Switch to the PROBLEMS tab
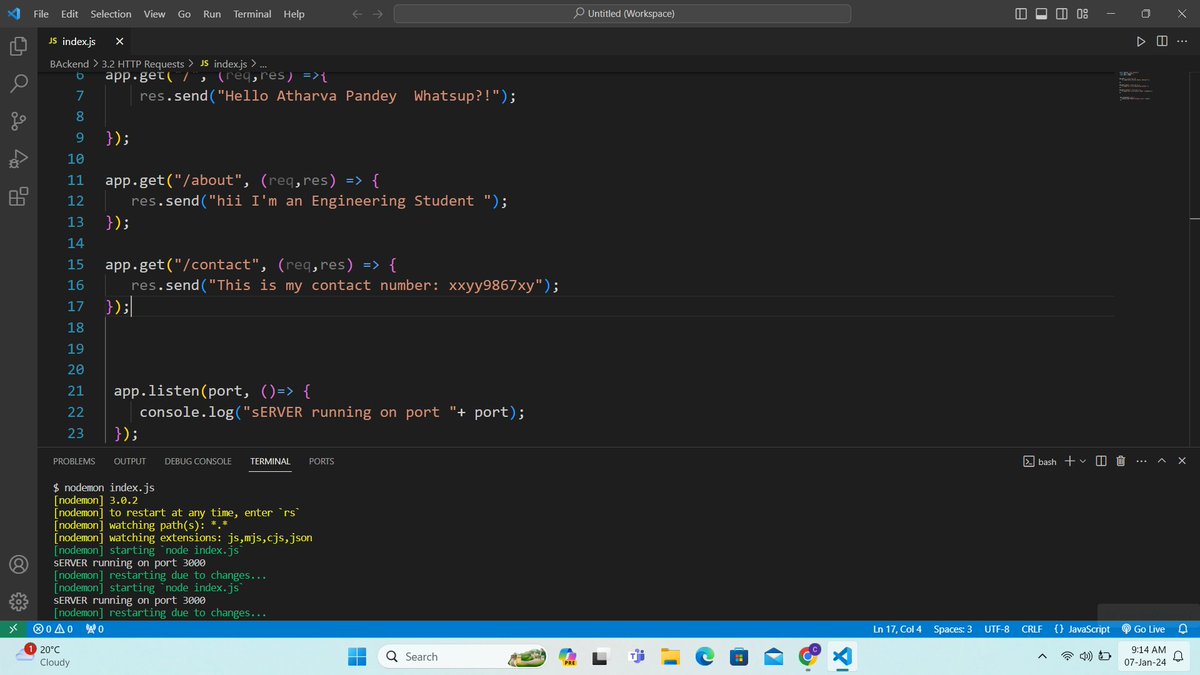This screenshot has height=675, width=1200. [x=73, y=461]
